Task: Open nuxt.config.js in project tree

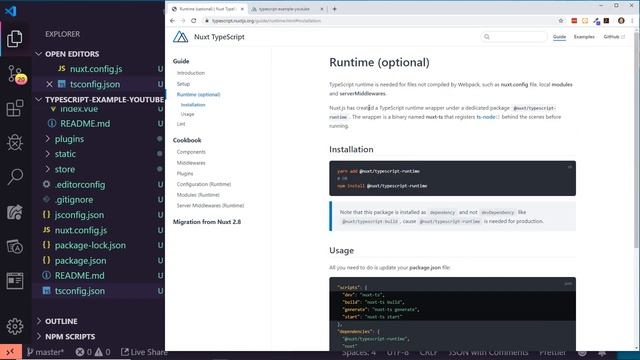Action: click(81, 230)
